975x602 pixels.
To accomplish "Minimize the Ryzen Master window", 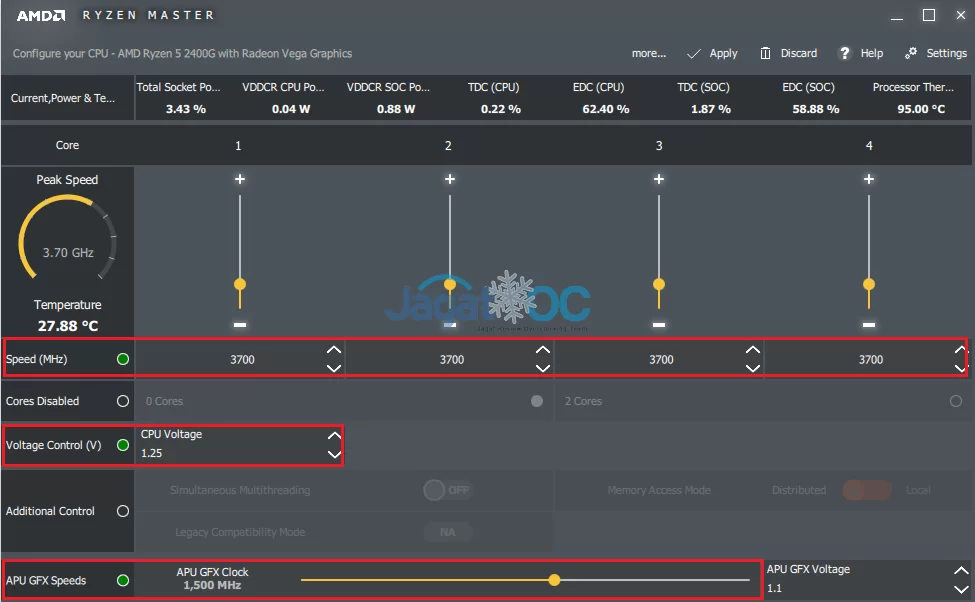I will (897, 17).
